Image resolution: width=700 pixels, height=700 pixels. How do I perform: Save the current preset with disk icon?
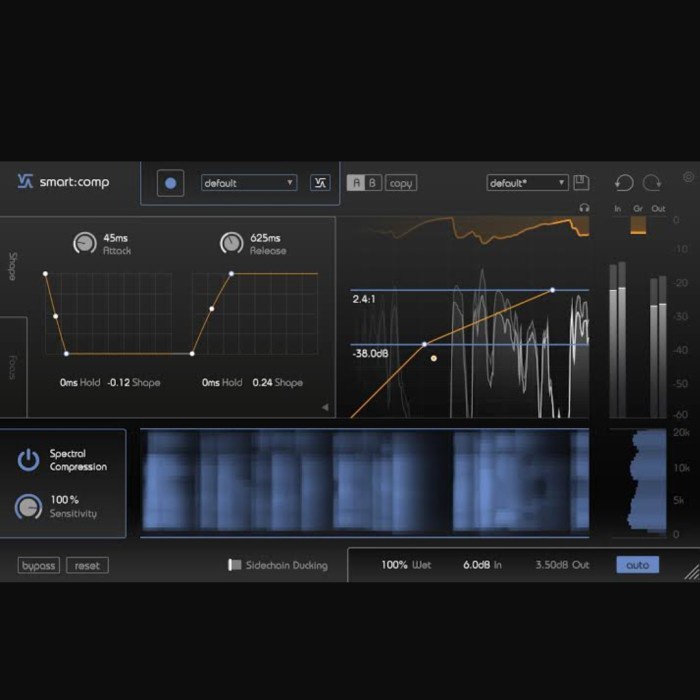click(582, 183)
